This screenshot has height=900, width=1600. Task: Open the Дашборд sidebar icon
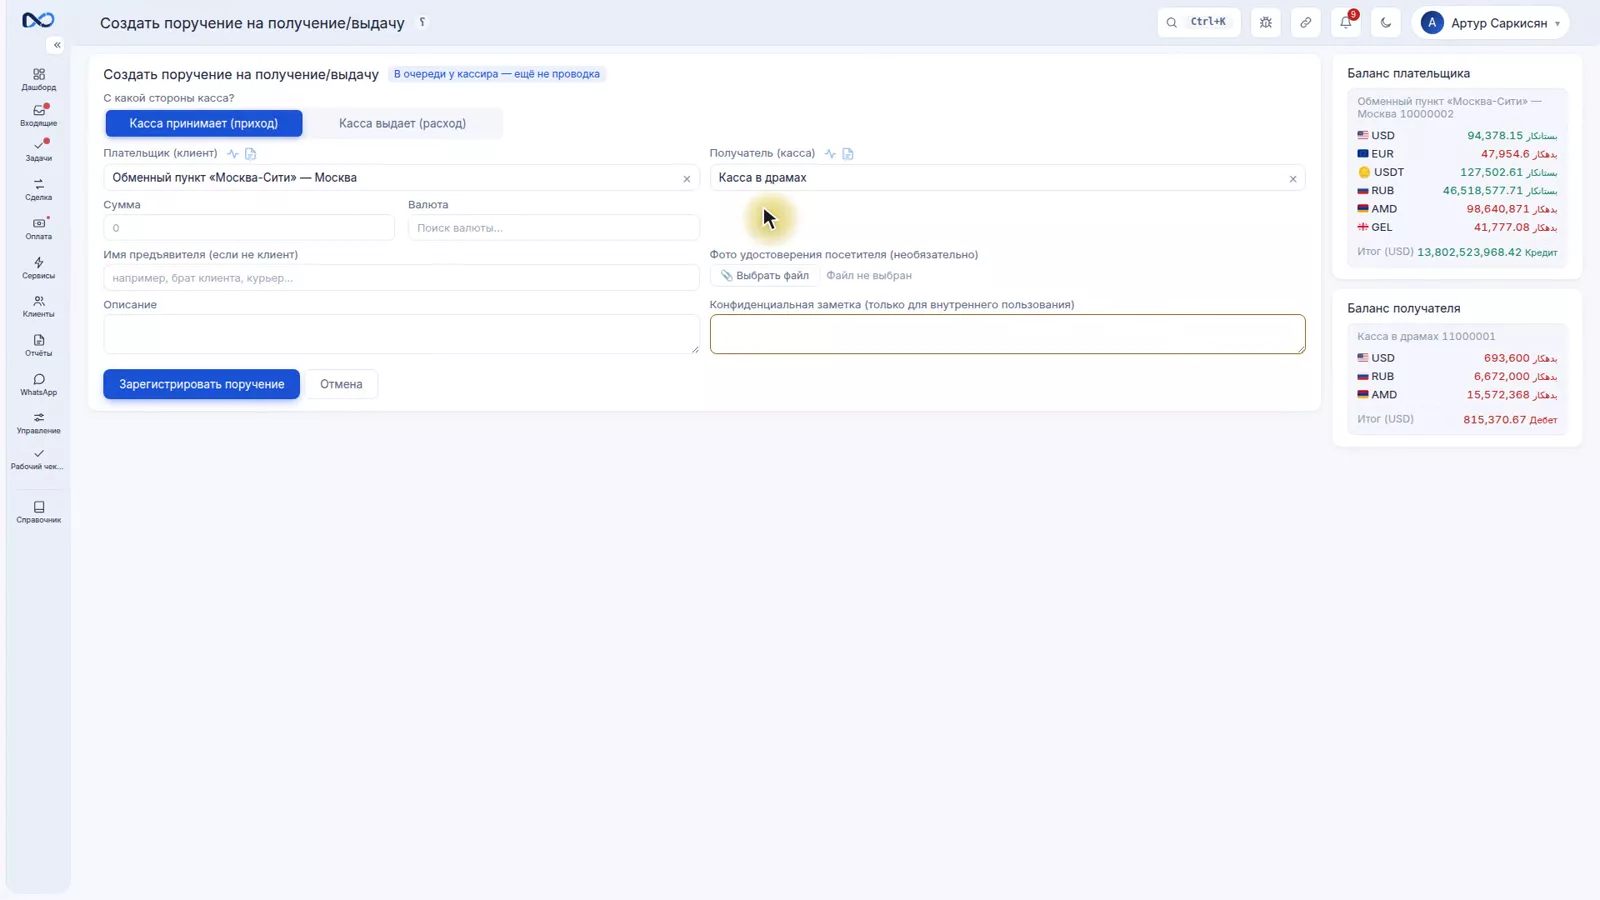point(39,79)
